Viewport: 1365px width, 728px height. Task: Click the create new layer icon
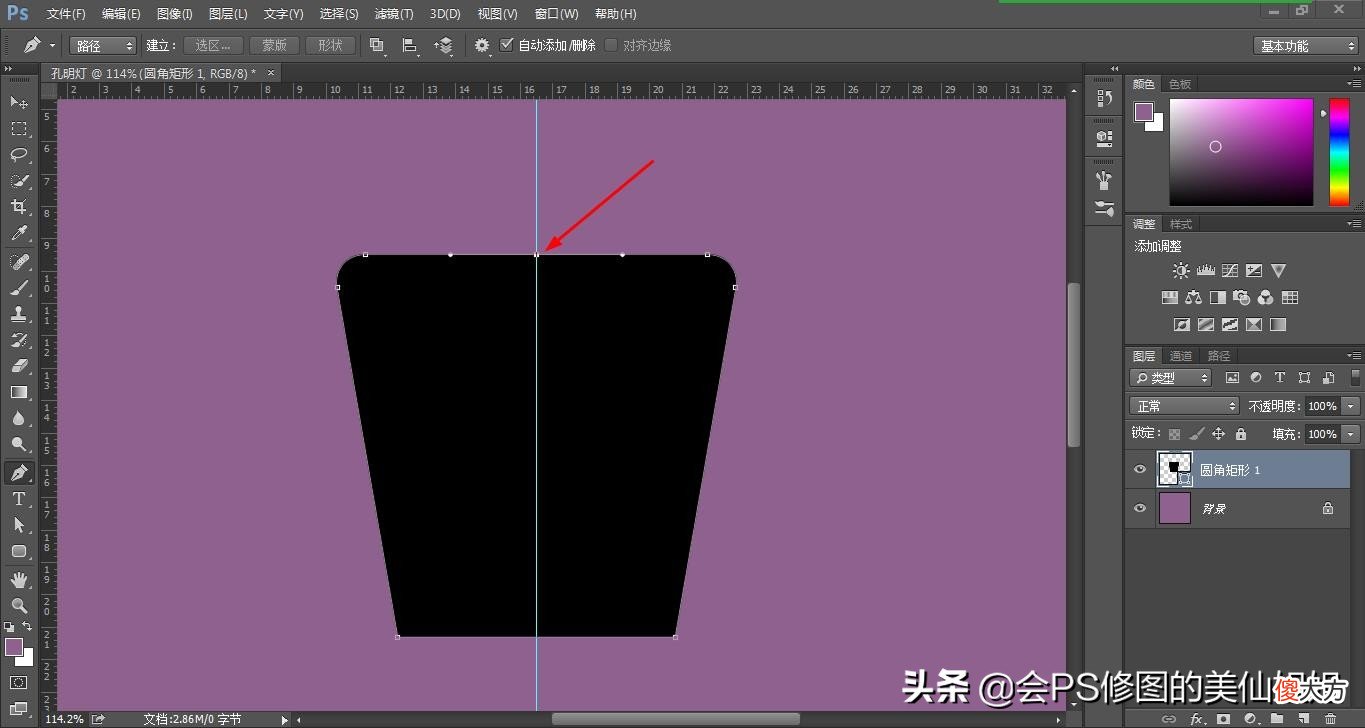(x=1303, y=719)
